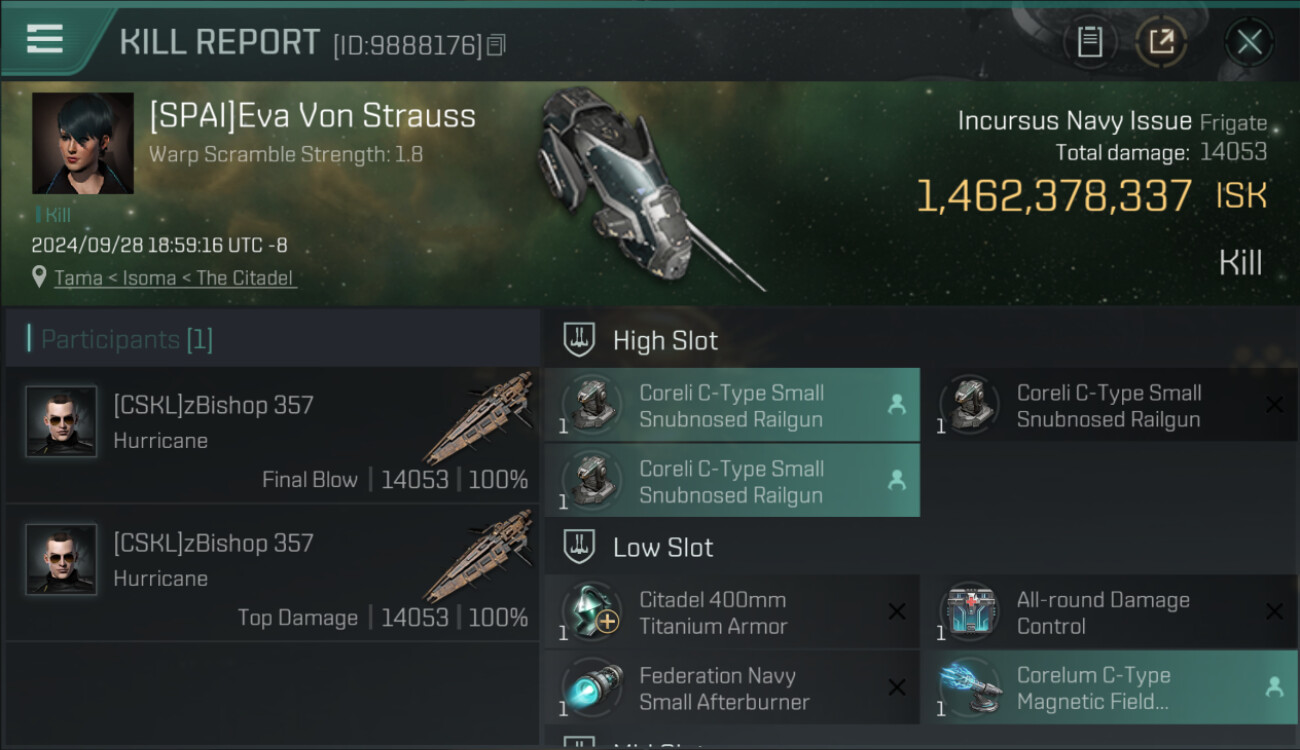The width and height of the screenshot is (1300, 750).
Task: Copy the kill report ID number
Action: pos(497,45)
